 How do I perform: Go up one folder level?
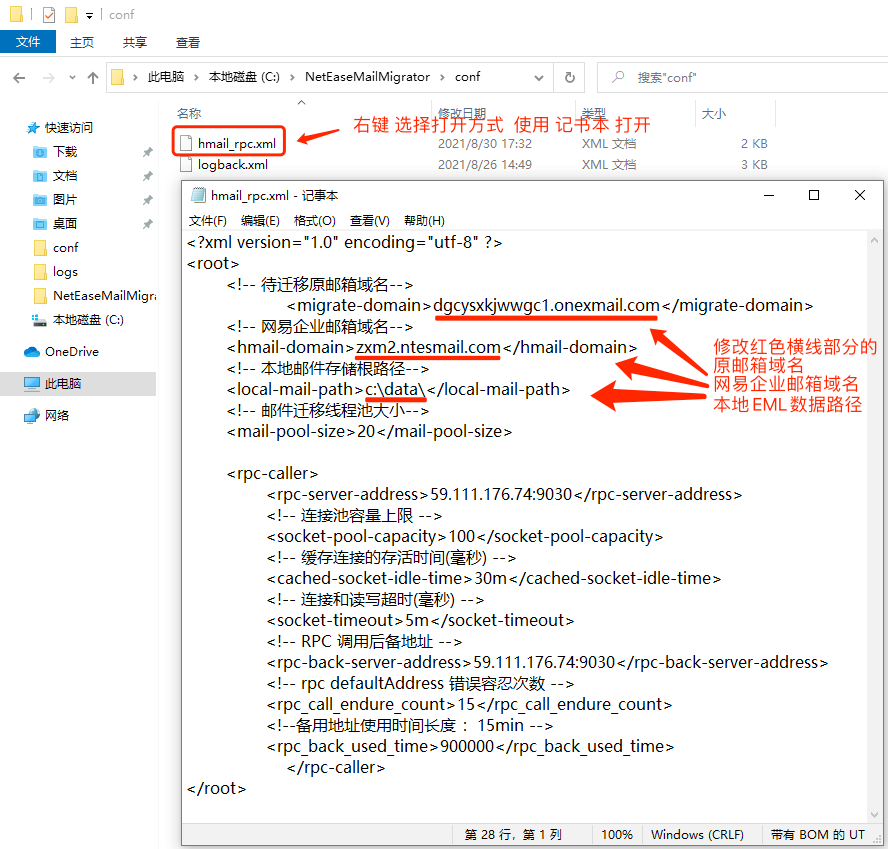tap(93, 77)
